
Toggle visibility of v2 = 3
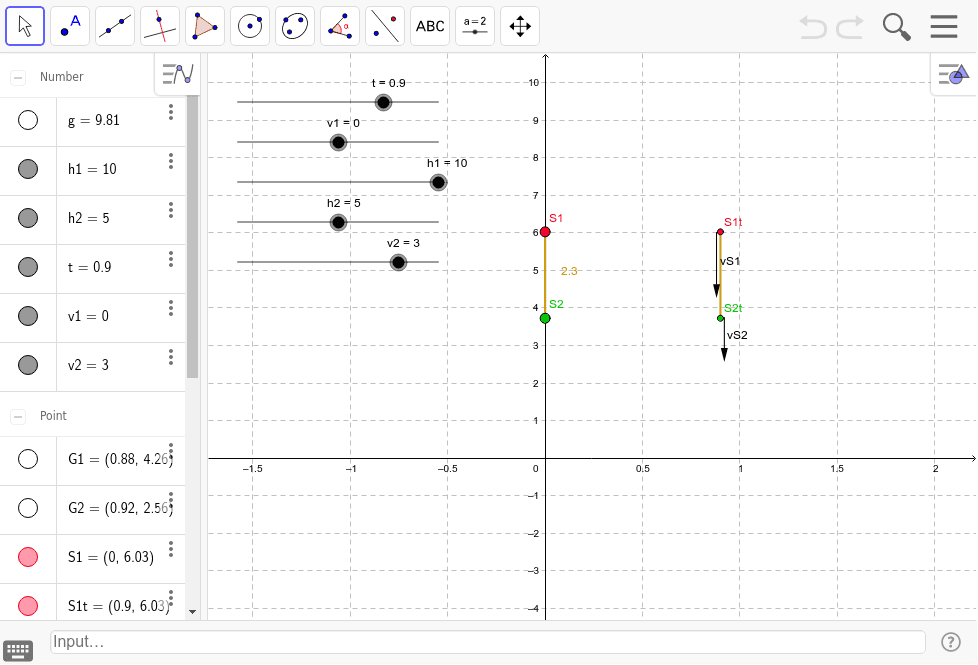pyautogui.click(x=28, y=365)
